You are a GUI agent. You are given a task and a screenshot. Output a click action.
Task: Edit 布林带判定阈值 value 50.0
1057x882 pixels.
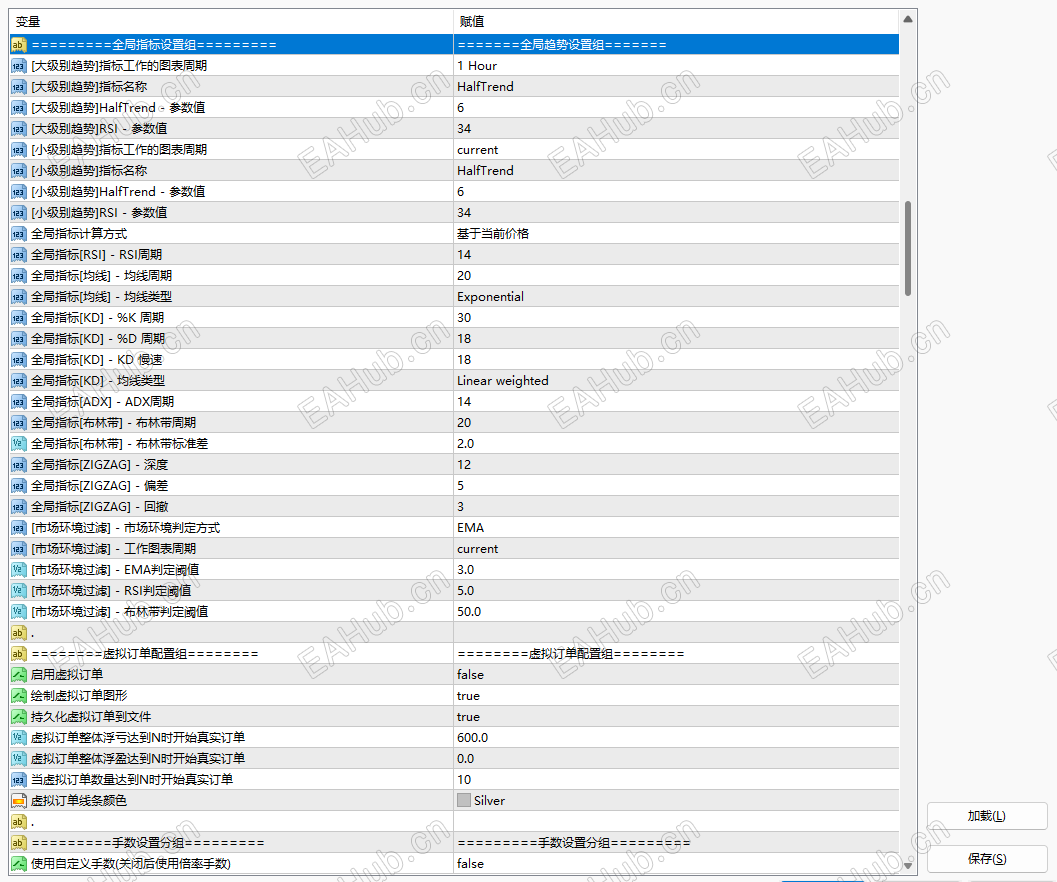point(676,612)
